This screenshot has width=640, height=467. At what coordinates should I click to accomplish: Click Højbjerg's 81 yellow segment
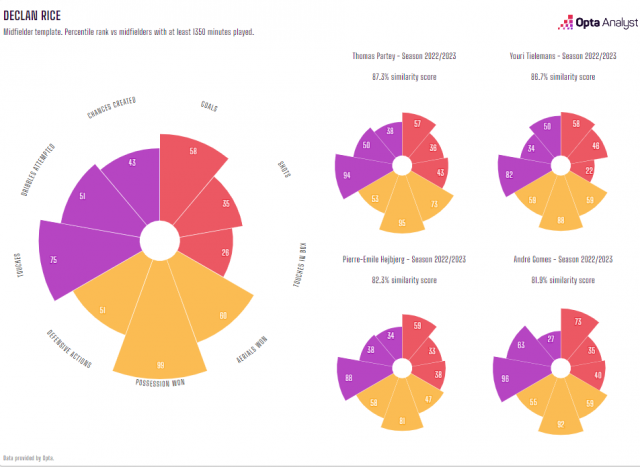tap(402, 408)
